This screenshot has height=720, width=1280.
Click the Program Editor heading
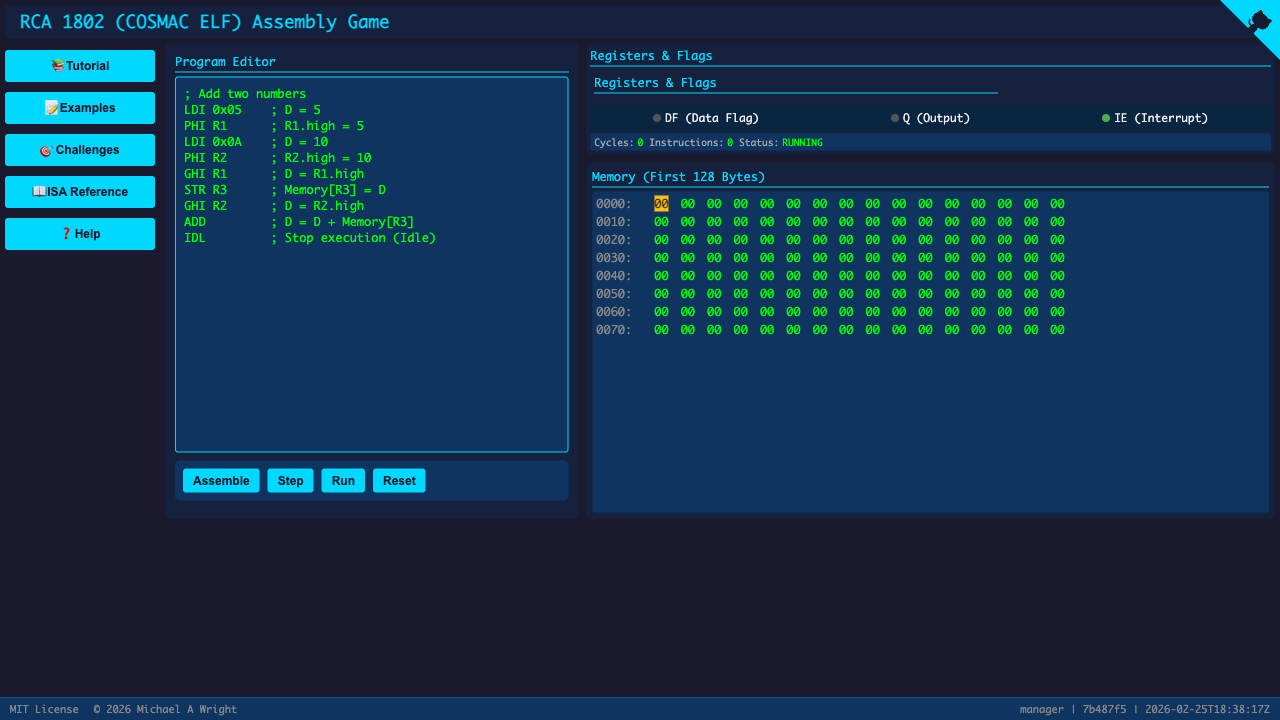[225, 62]
